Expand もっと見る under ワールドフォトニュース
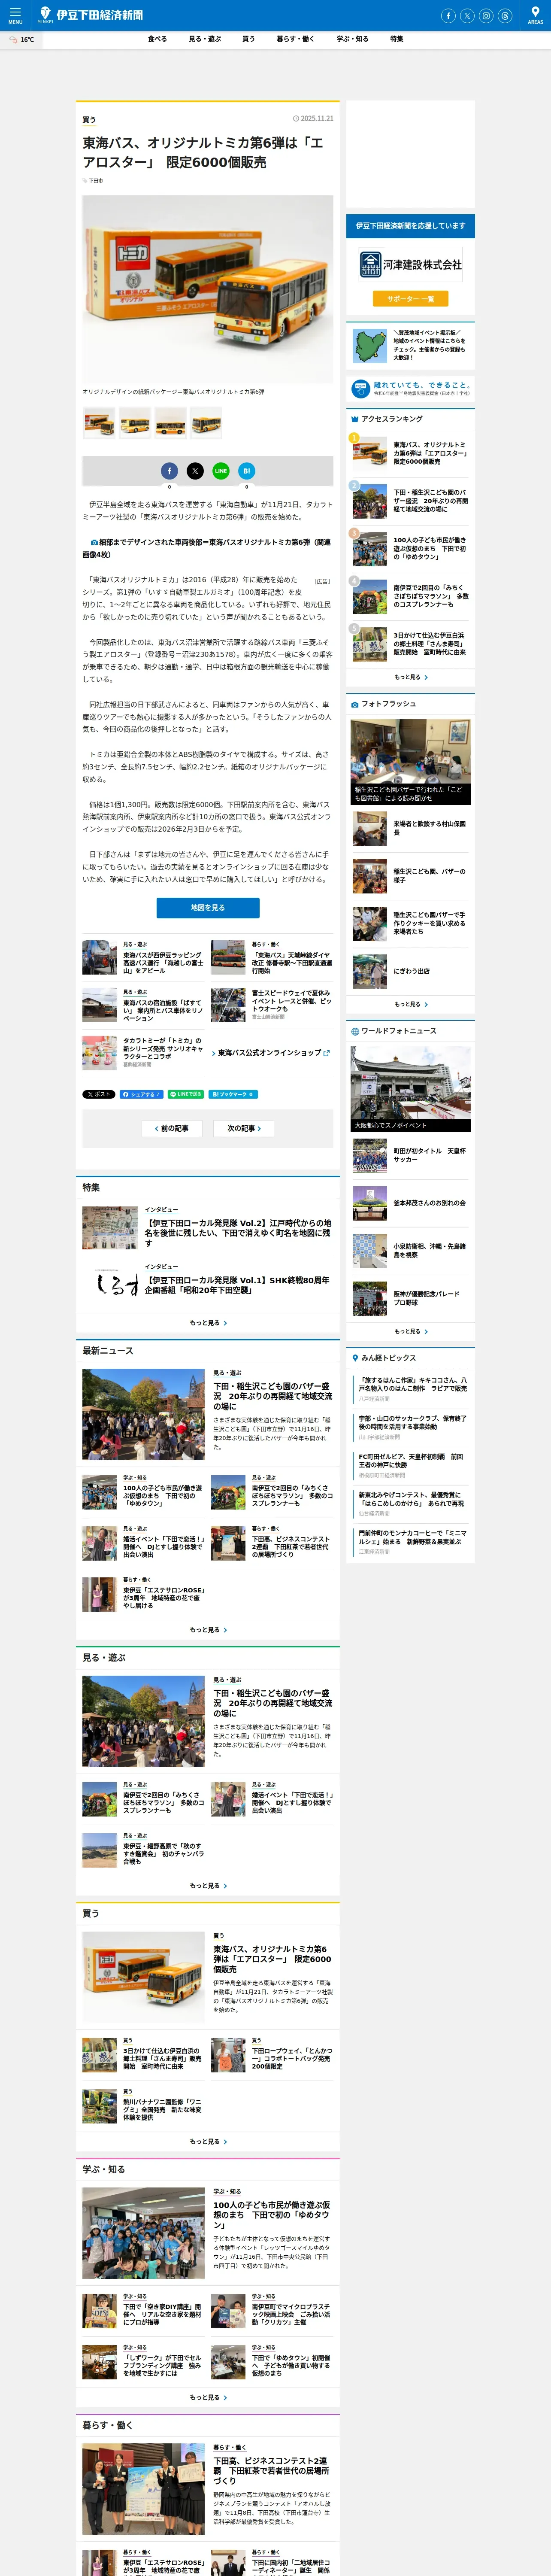Viewport: 551px width, 2576px height. 410,1331
